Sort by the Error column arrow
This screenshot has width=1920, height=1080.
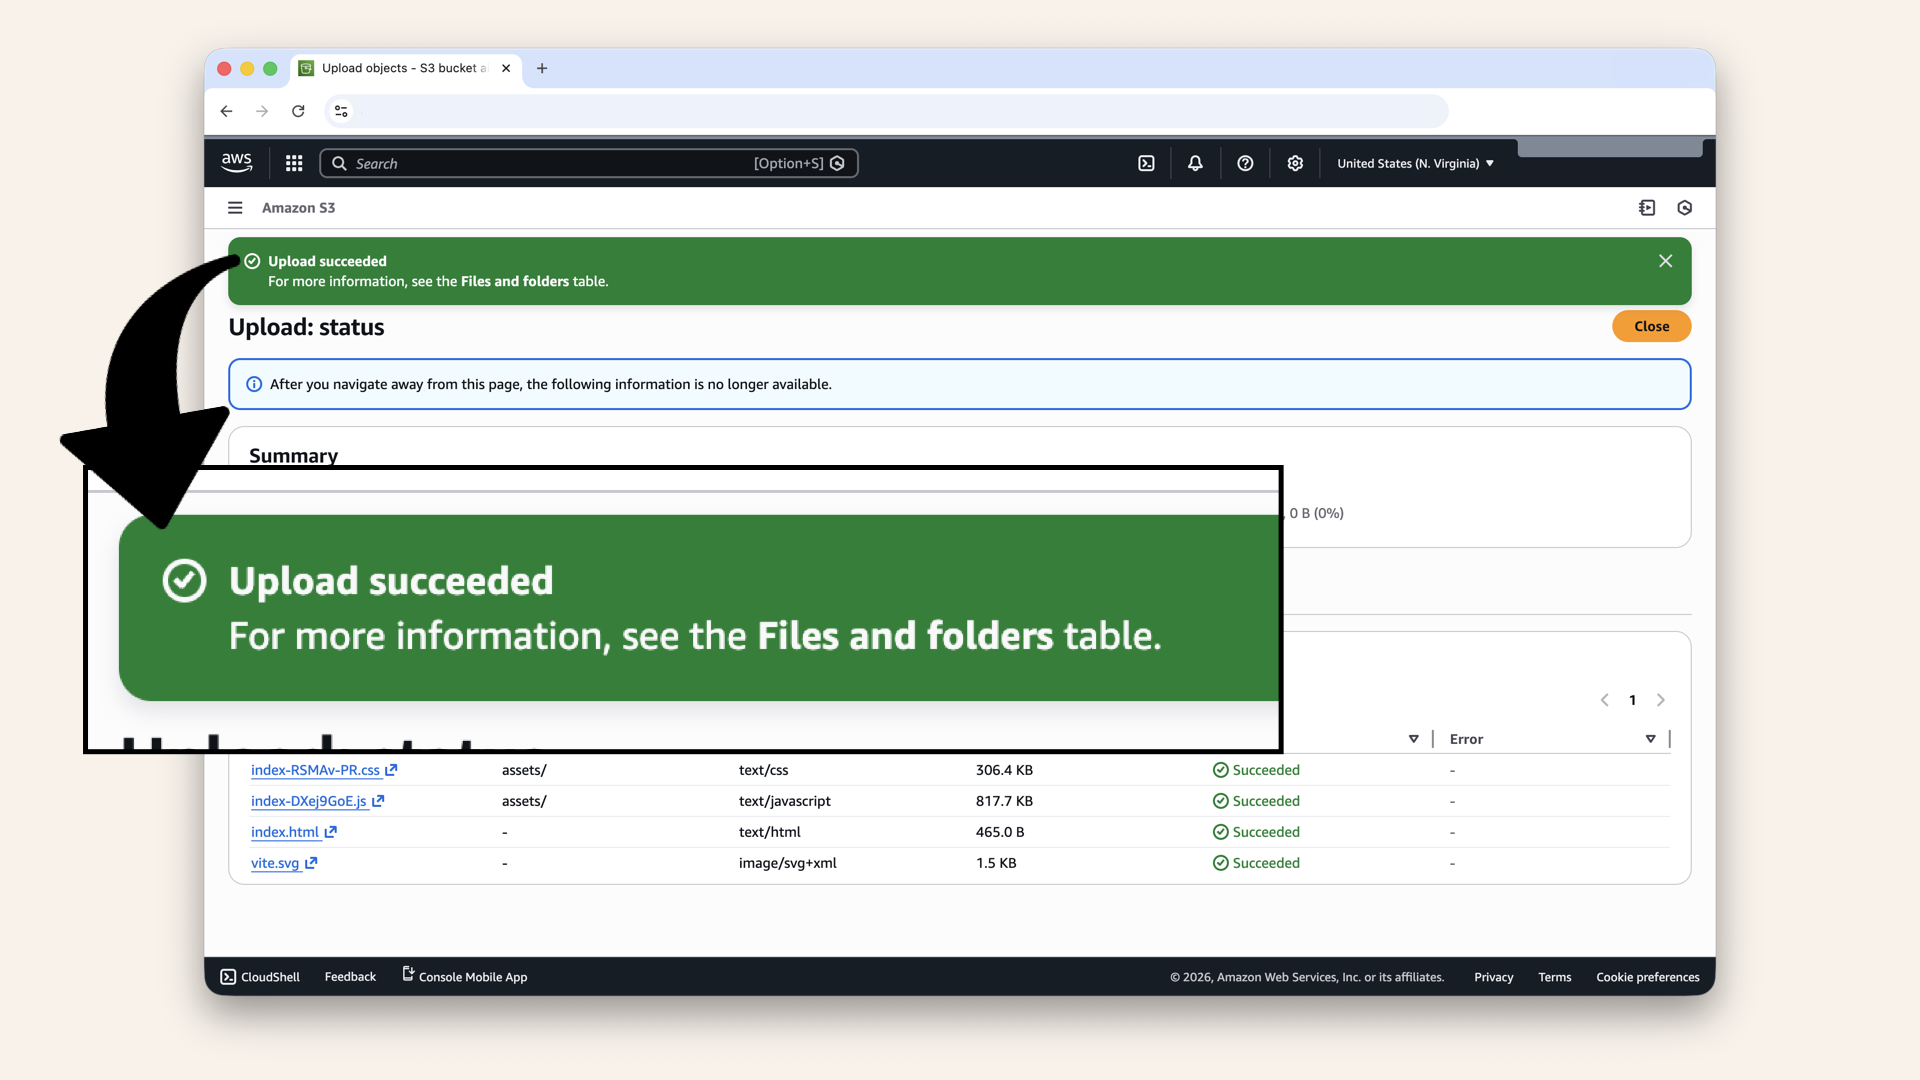pyautogui.click(x=1650, y=739)
